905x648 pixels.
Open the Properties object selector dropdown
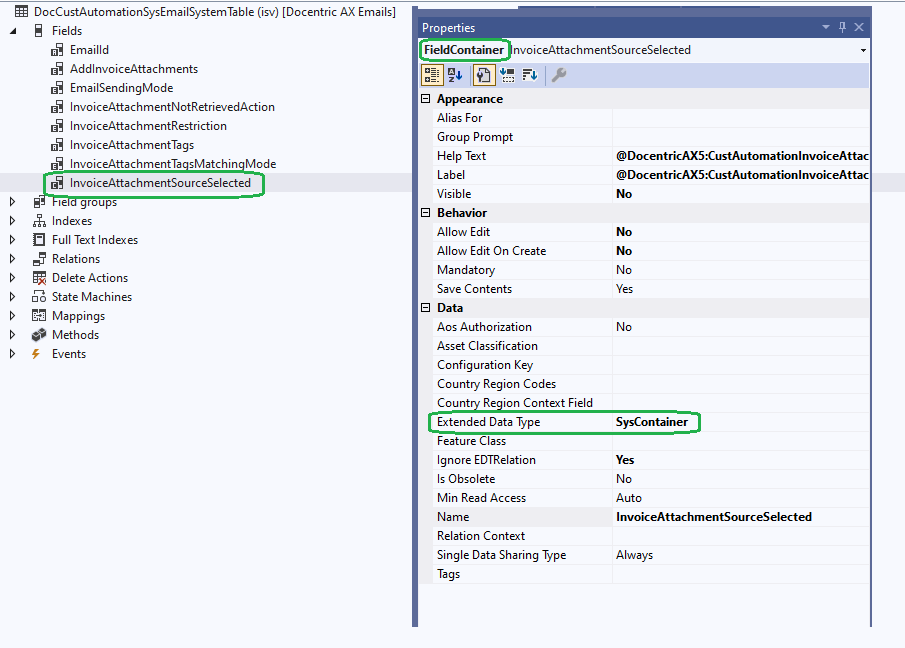pos(862,50)
